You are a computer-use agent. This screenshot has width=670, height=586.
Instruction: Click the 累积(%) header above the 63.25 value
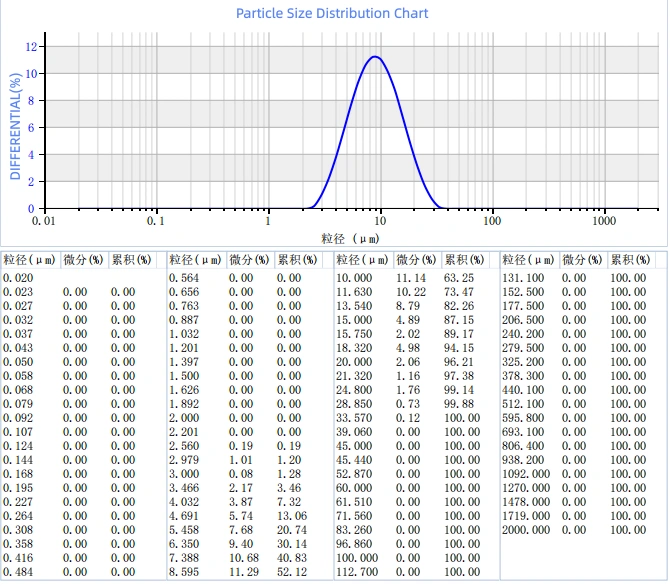pyautogui.click(x=464, y=260)
